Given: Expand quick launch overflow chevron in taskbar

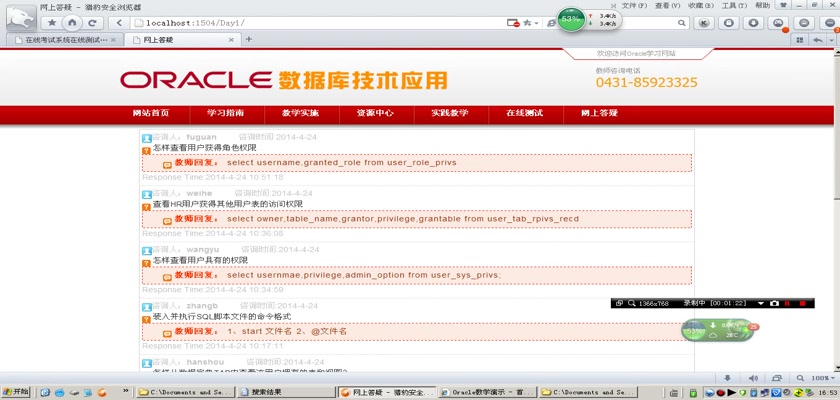Looking at the screenshot, I should click(127, 391).
